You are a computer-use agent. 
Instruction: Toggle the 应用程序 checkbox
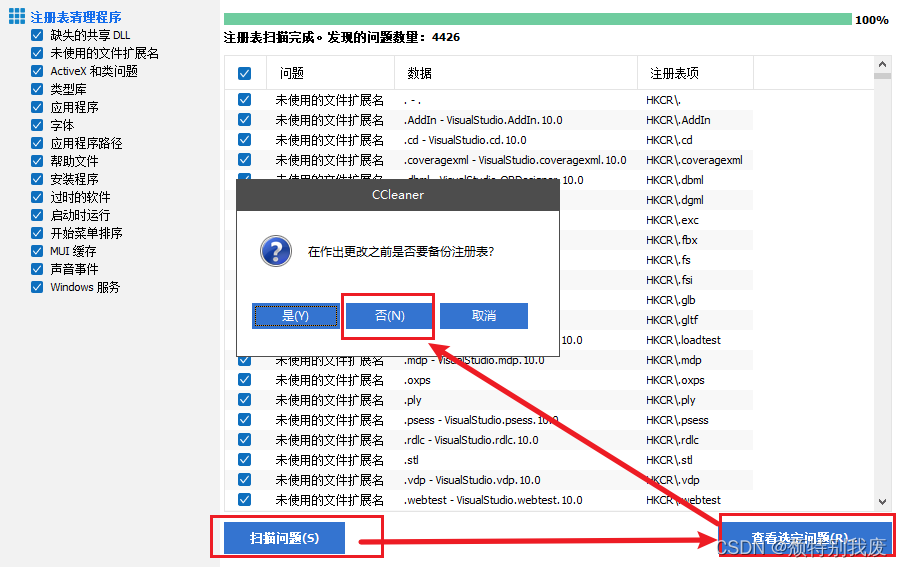(37, 107)
